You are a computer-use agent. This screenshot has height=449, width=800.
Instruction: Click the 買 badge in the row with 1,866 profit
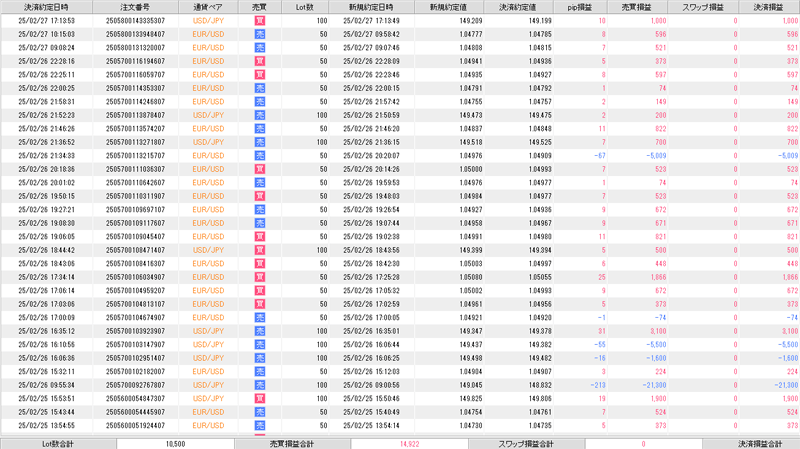click(x=260, y=277)
